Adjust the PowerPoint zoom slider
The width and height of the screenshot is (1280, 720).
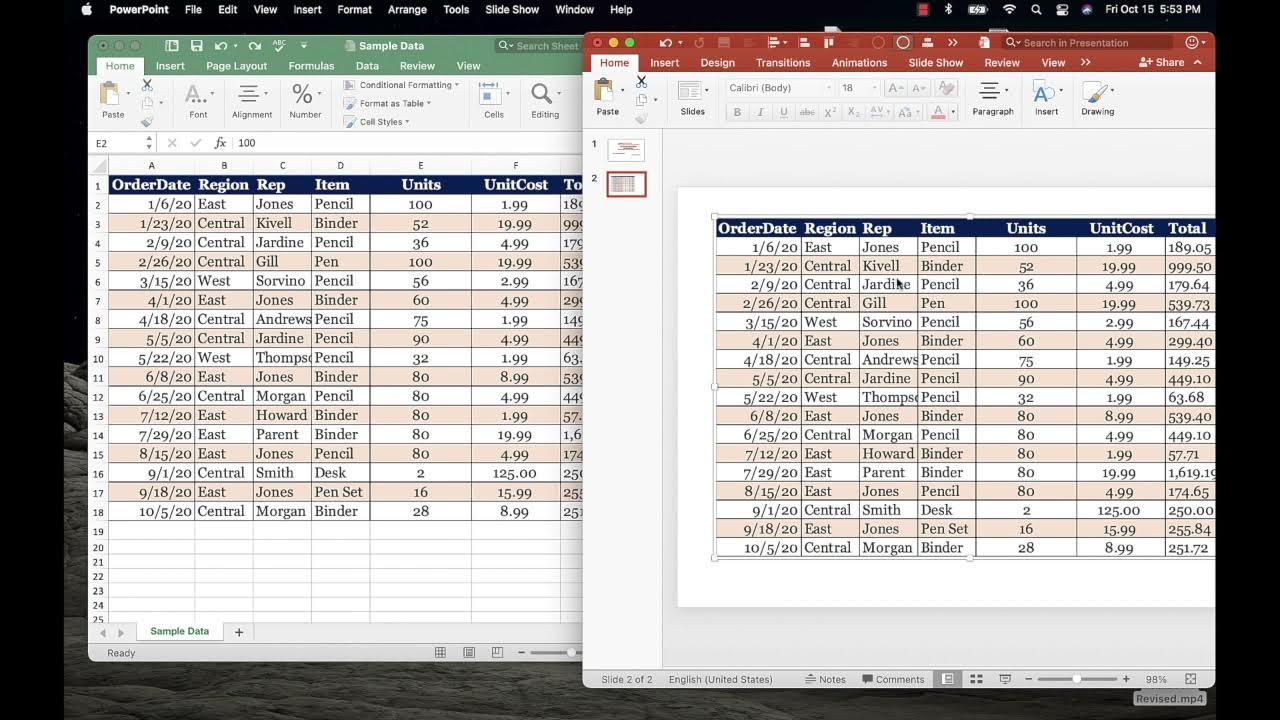point(1077,679)
